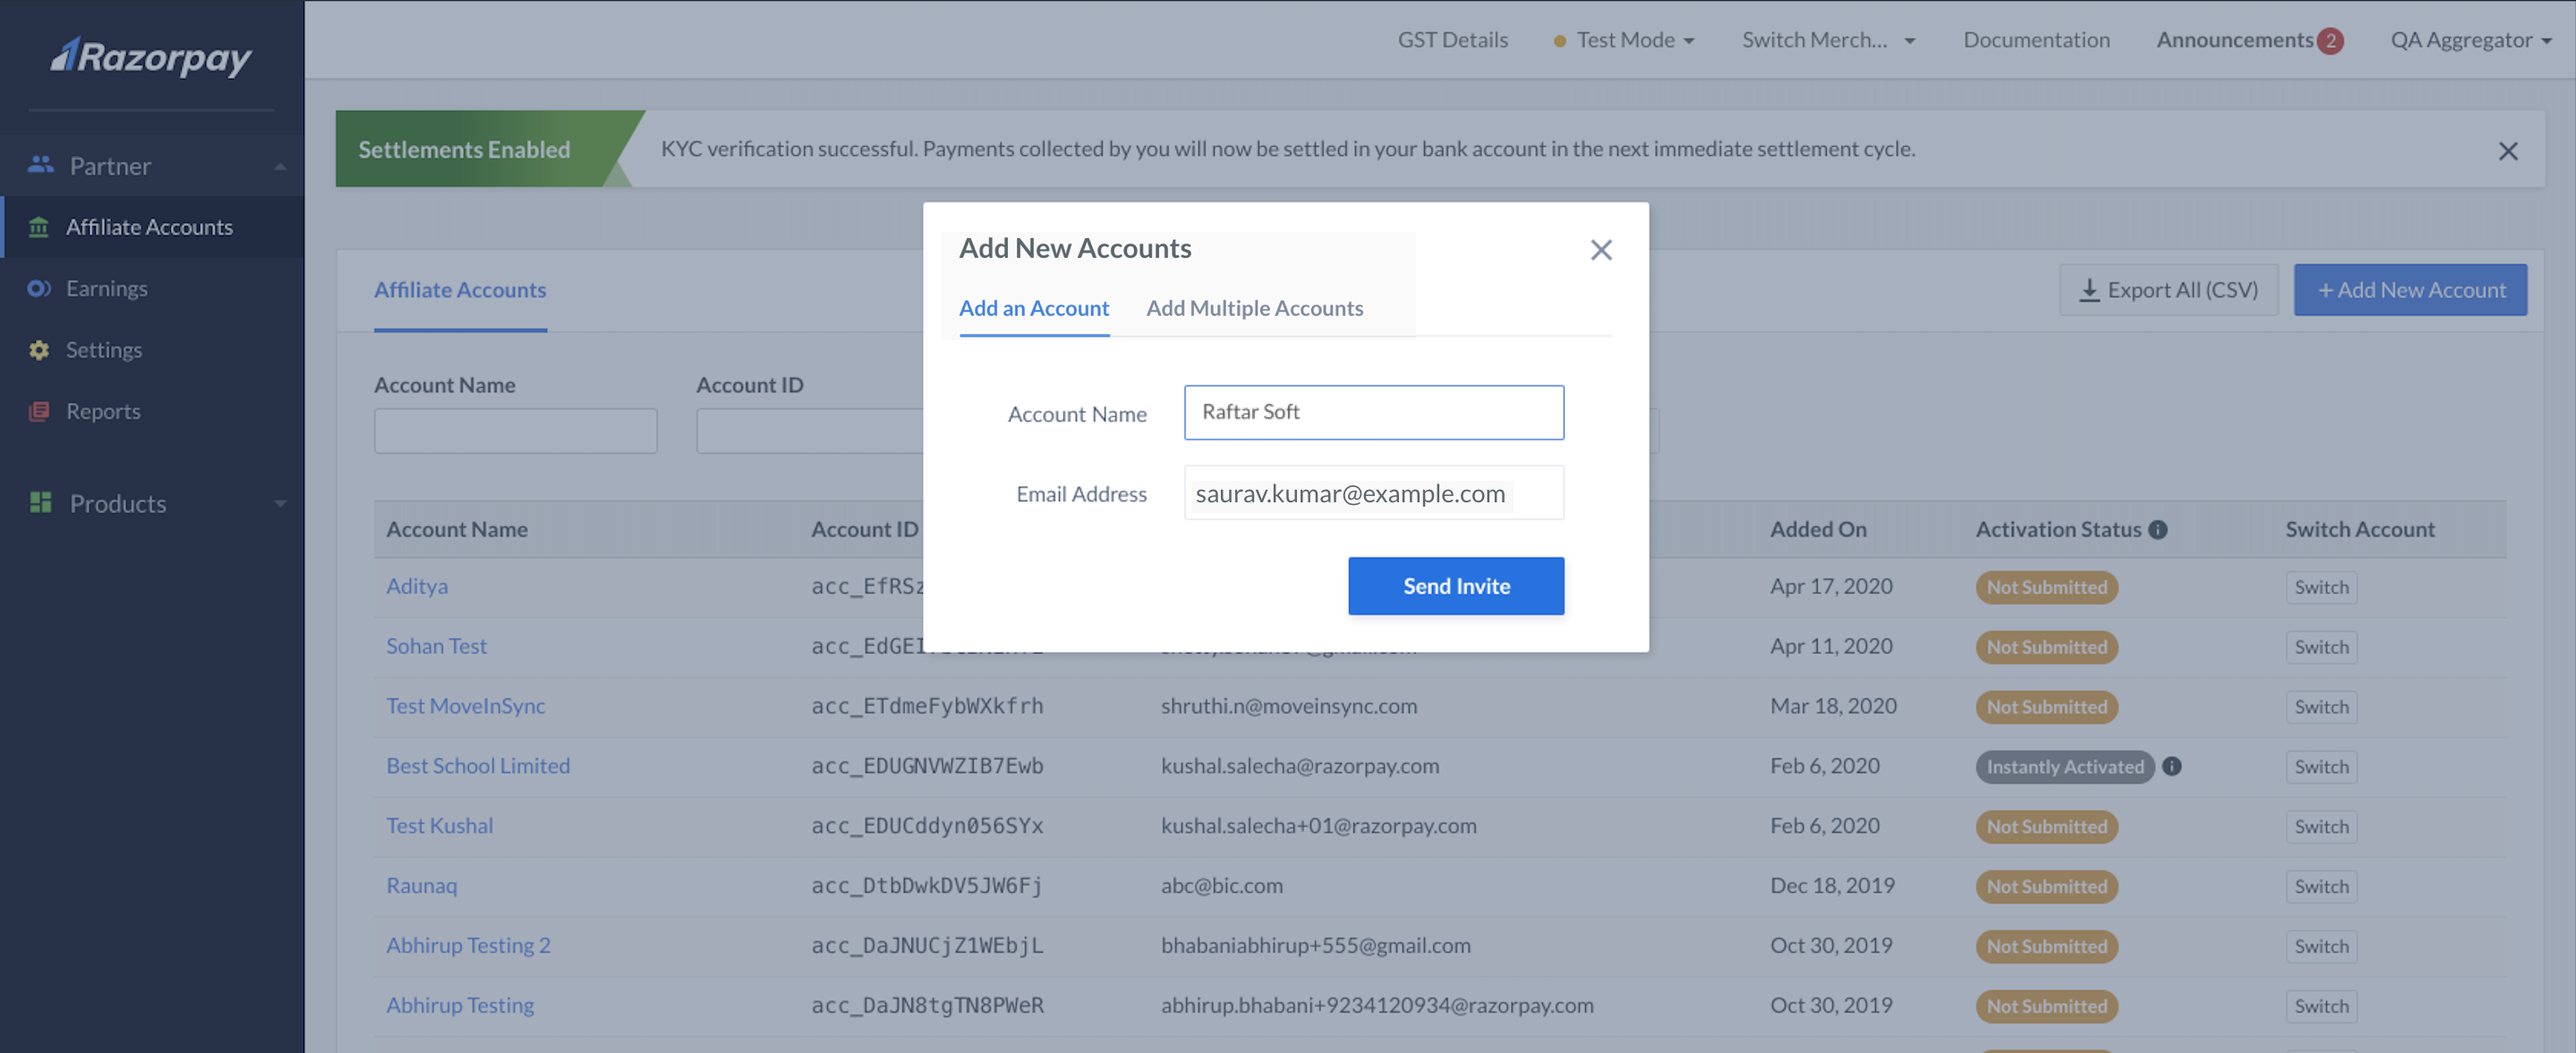This screenshot has height=1053, width=2576.
Task: Click Switch button for Test MoveInSync row
Action: tap(2321, 707)
